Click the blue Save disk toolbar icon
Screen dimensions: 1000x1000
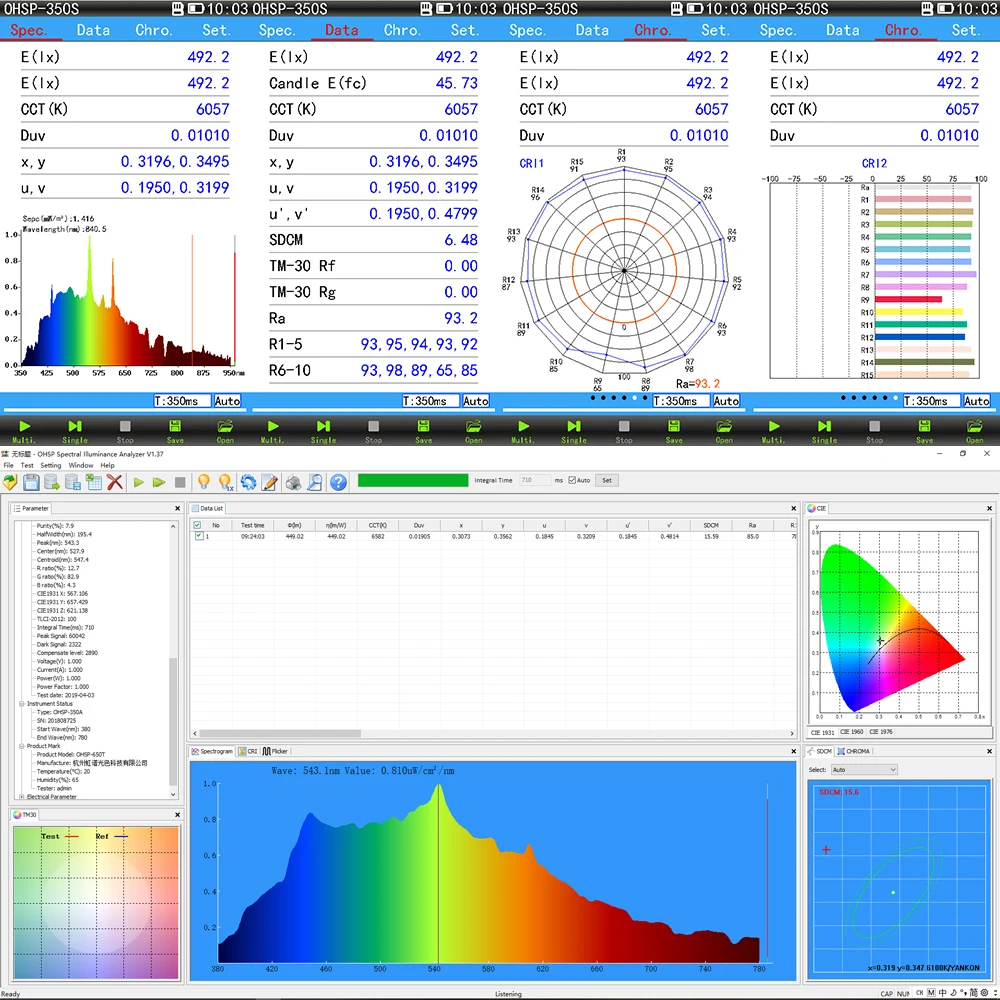pos(31,482)
